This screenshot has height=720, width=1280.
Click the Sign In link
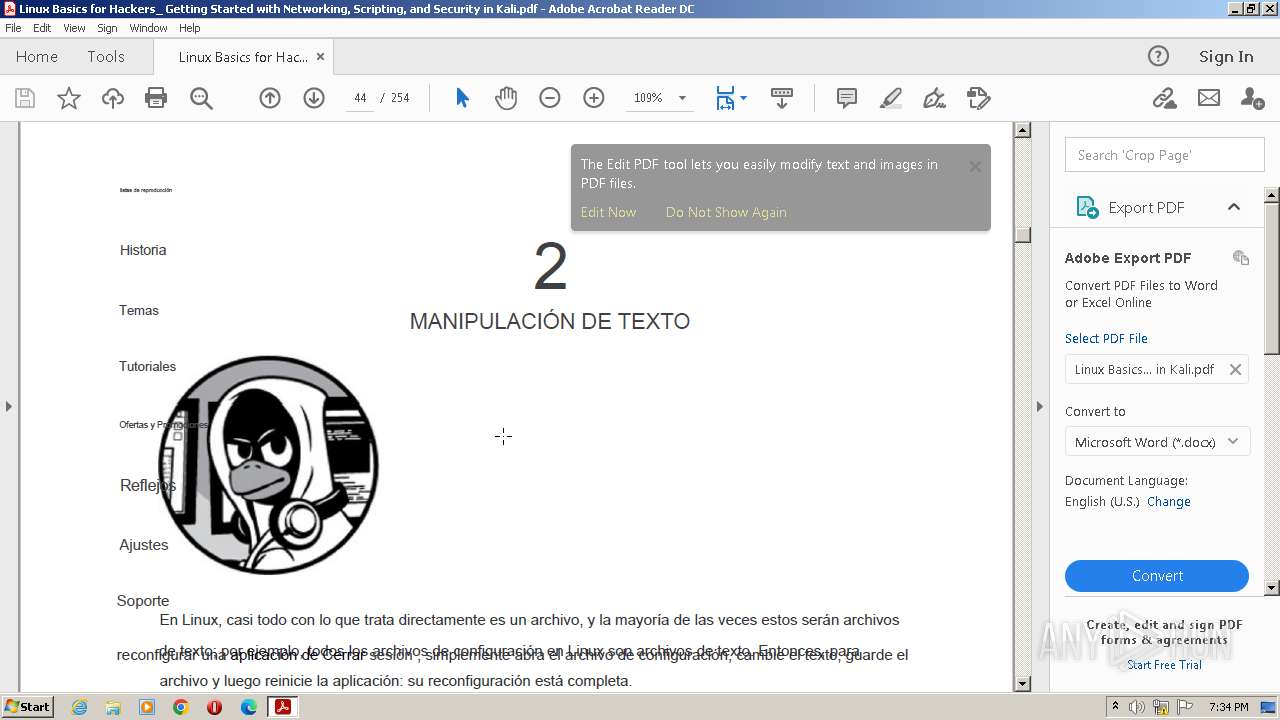point(1226,56)
